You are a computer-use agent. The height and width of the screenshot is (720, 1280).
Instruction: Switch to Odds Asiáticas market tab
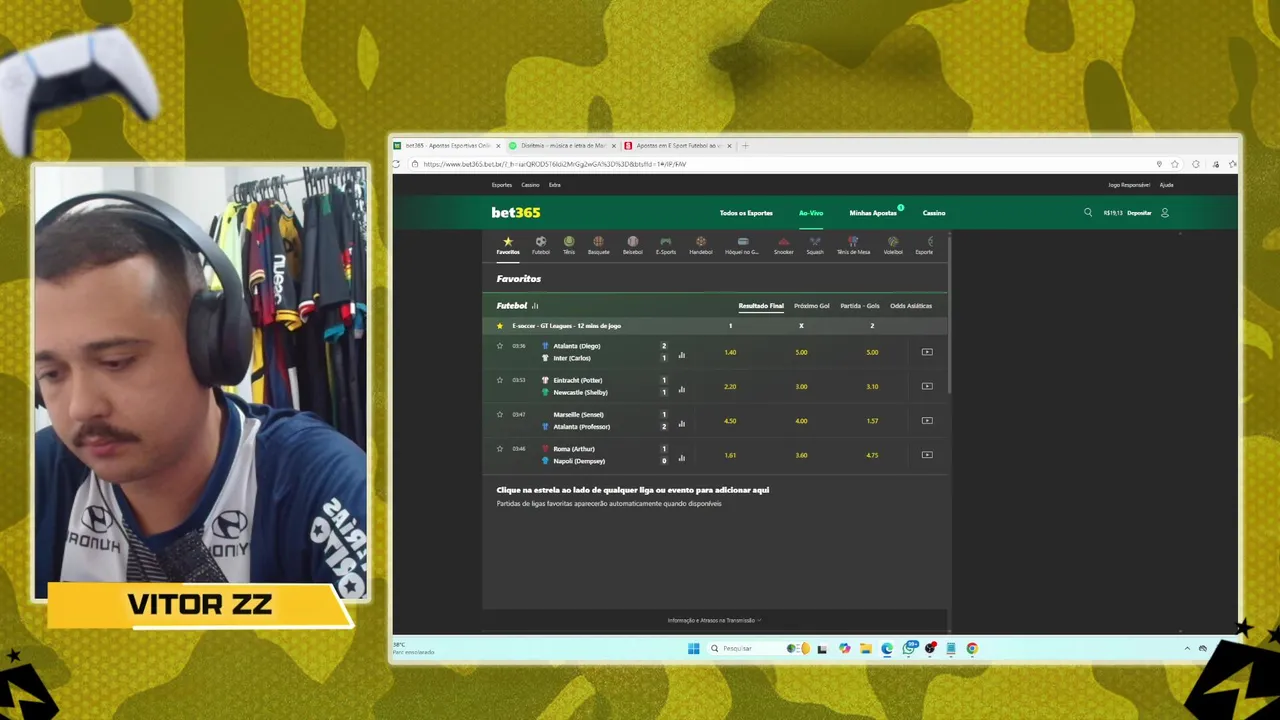click(x=911, y=306)
